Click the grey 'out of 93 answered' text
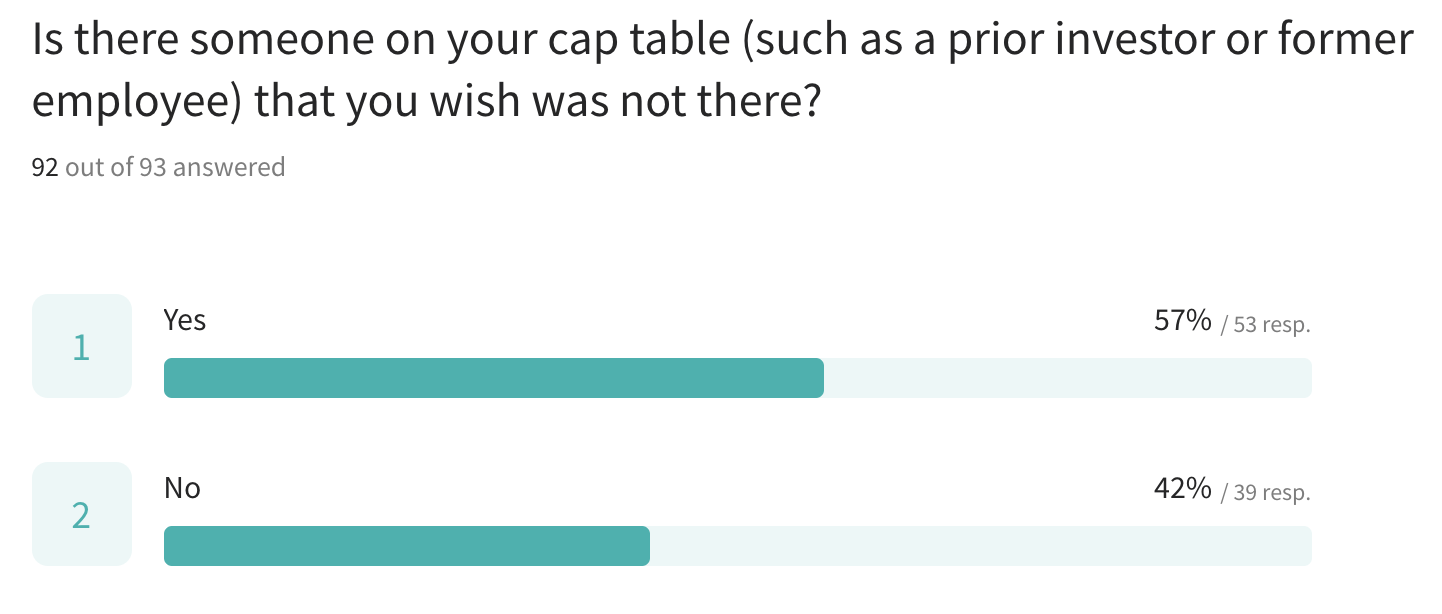Screen dimensions: 1442x614 point(175,167)
